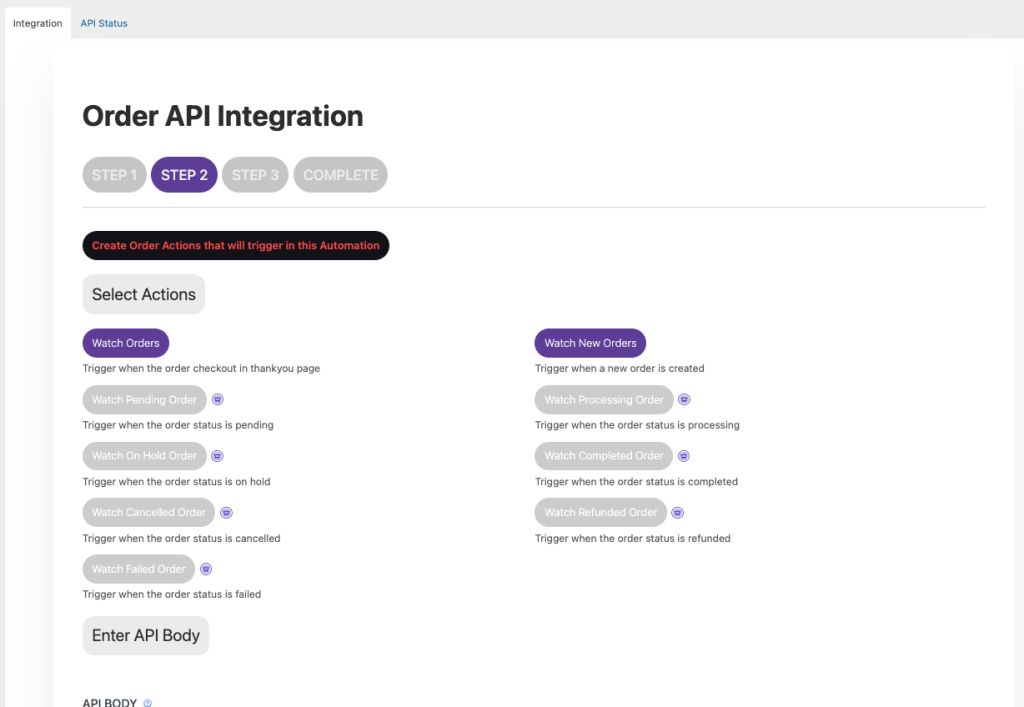Click premium icon beside Watch Processing Order
This screenshot has height=707, width=1024.
684,399
